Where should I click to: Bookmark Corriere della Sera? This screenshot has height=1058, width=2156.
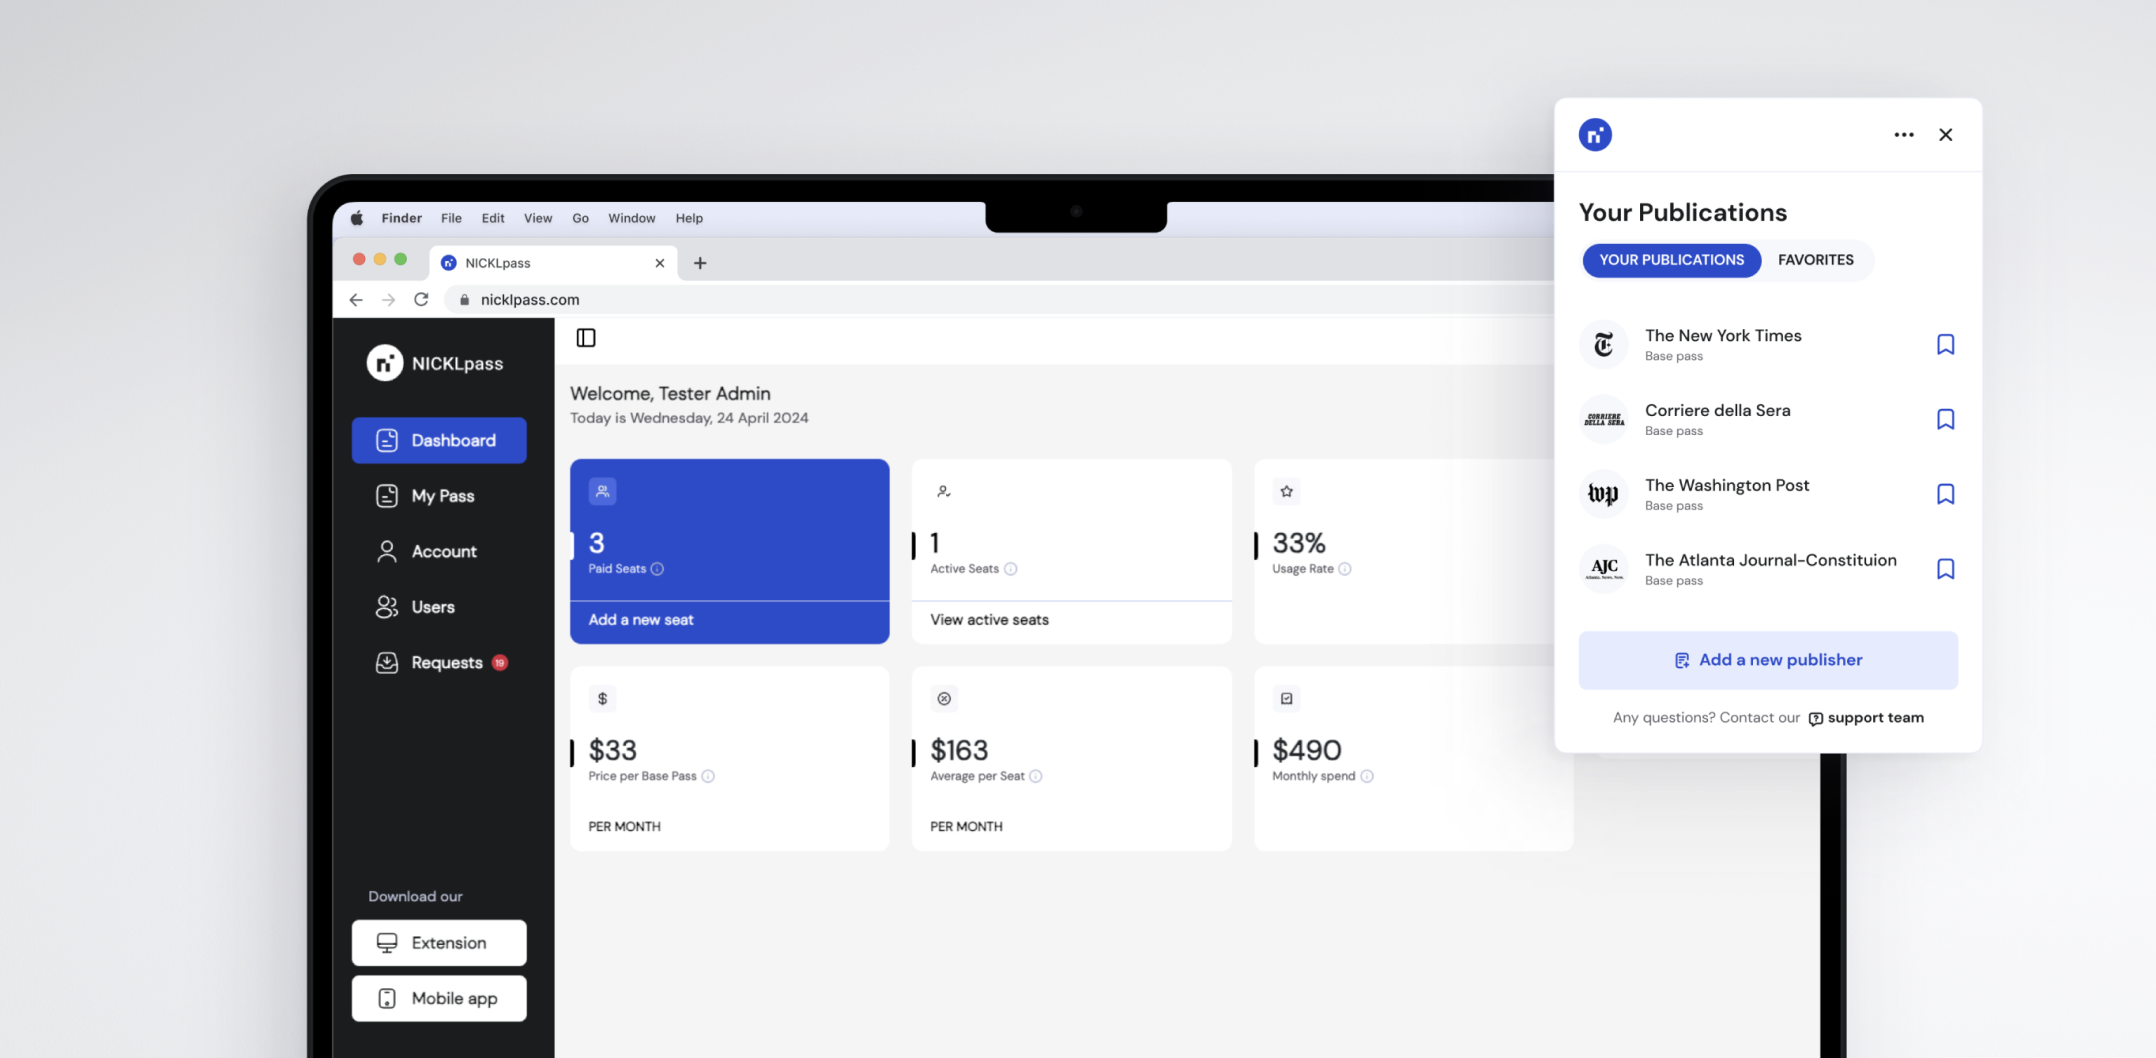click(1946, 420)
